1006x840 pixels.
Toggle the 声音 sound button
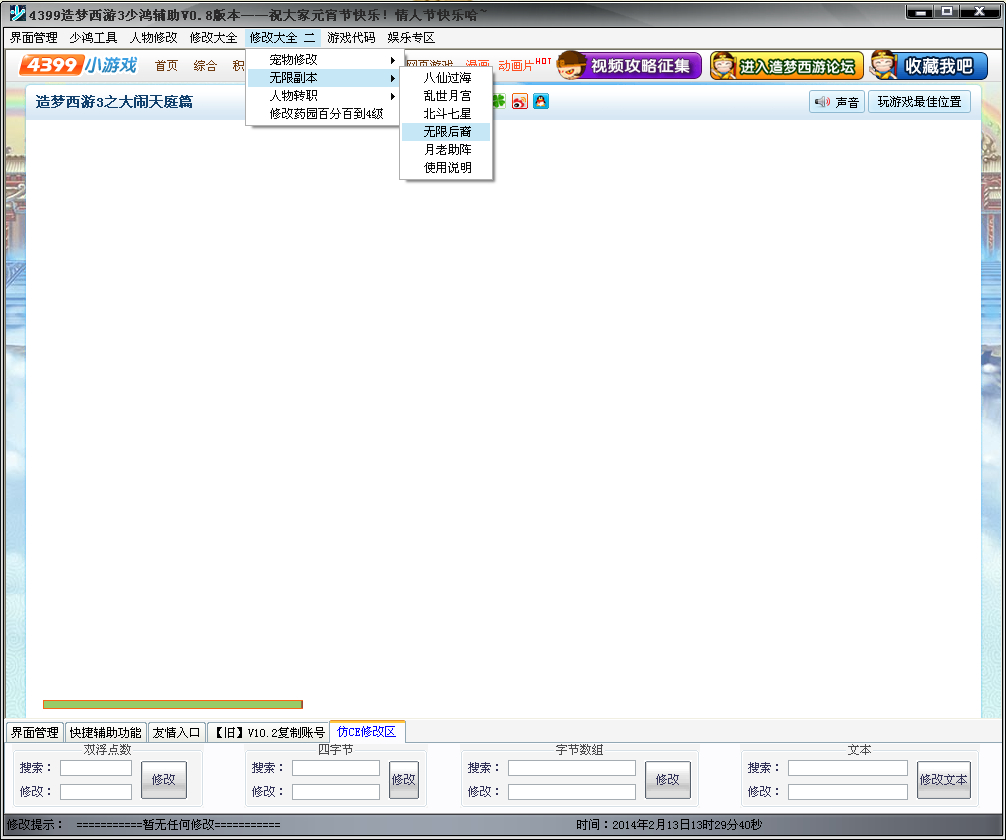point(837,102)
